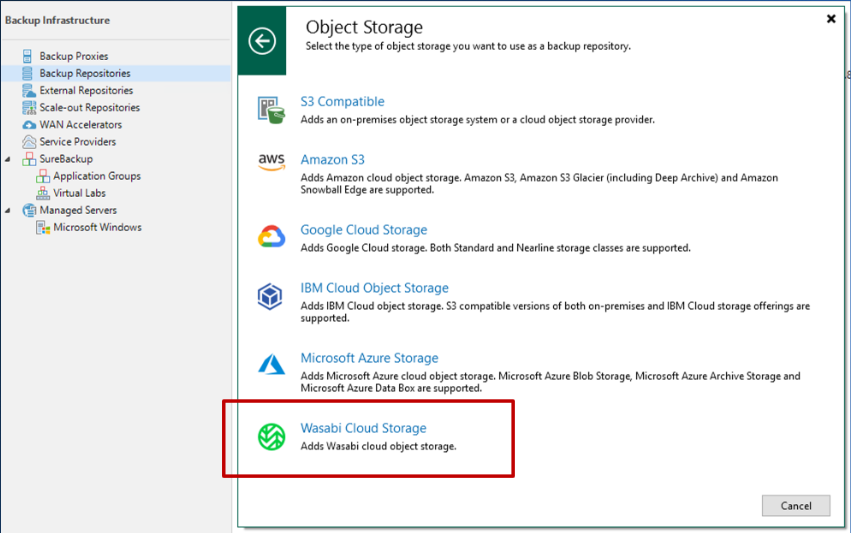The height and width of the screenshot is (533, 851).
Task: Select Backup Proxies in the tree
Action: coord(73,56)
